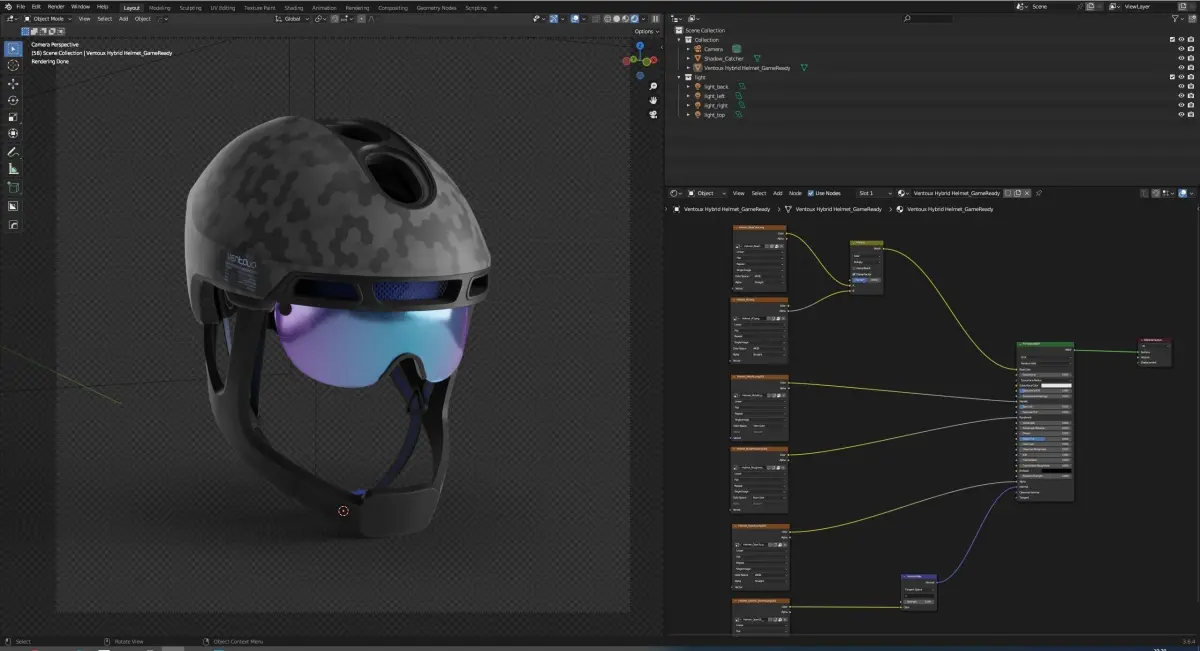The image size is (1200, 651).
Task: Open node editor Object shader type dropdown
Action: (x=707, y=193)
